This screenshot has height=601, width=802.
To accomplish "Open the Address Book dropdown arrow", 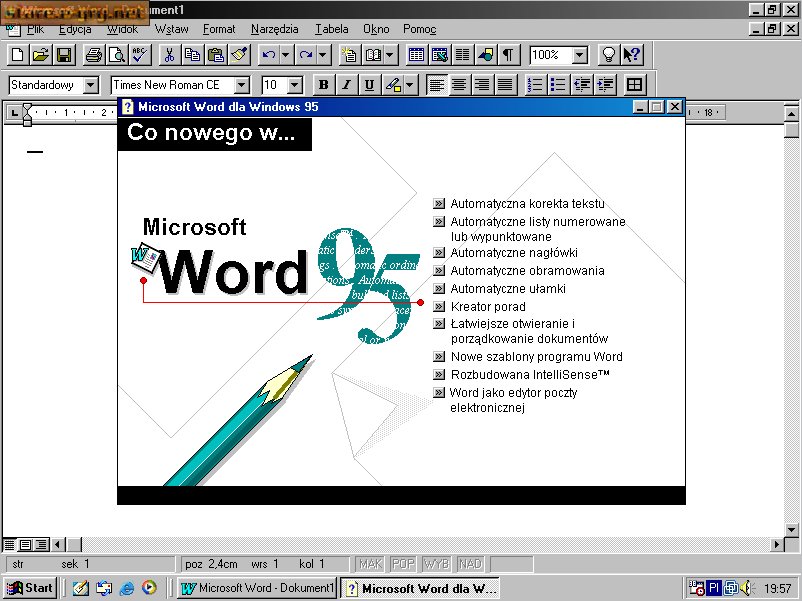I will tap(390, 55).
